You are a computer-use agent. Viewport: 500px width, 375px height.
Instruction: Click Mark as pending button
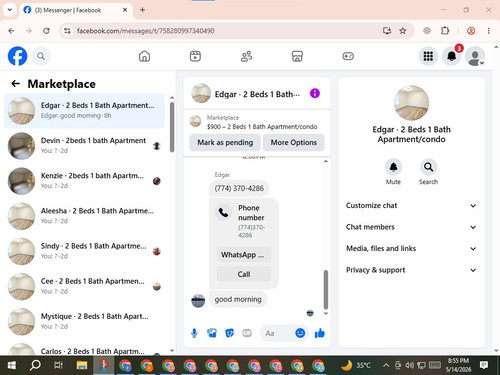(225, 142)
